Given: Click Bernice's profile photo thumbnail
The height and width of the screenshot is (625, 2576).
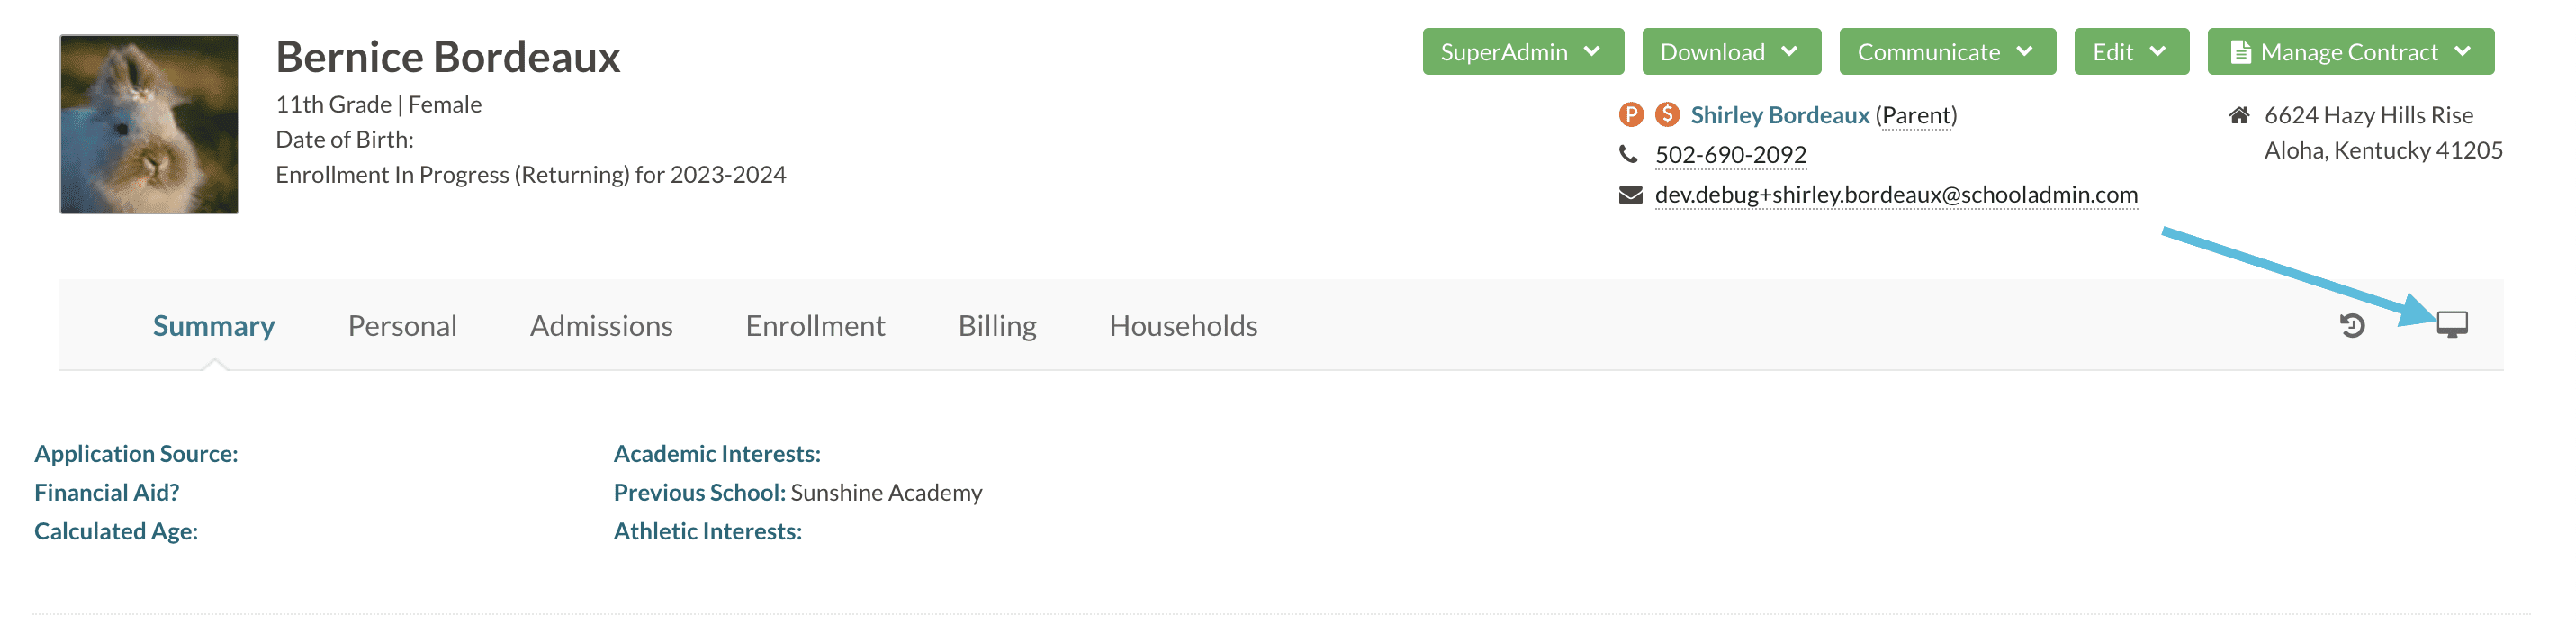Looking at the screenshot, I should coord(149,124).
